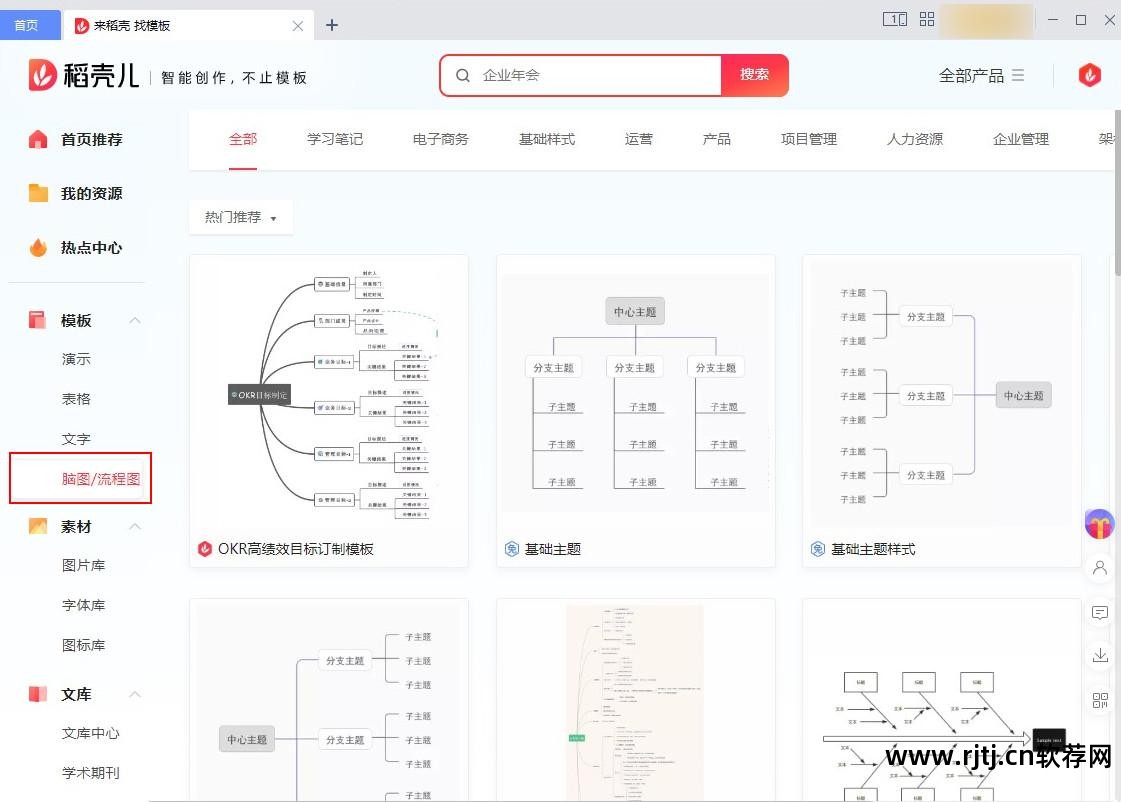Open the fishbone diagram template thumbnail
The image size is (1121, 802).
coord(942,702)
